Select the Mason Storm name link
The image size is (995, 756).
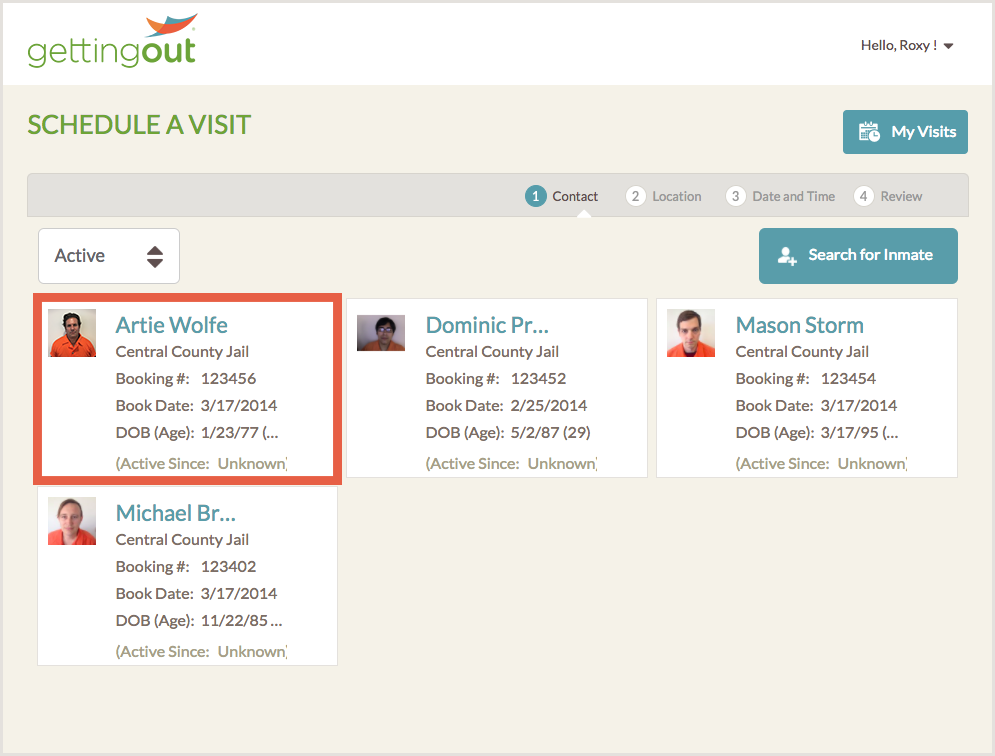click(x=799, y=325)
